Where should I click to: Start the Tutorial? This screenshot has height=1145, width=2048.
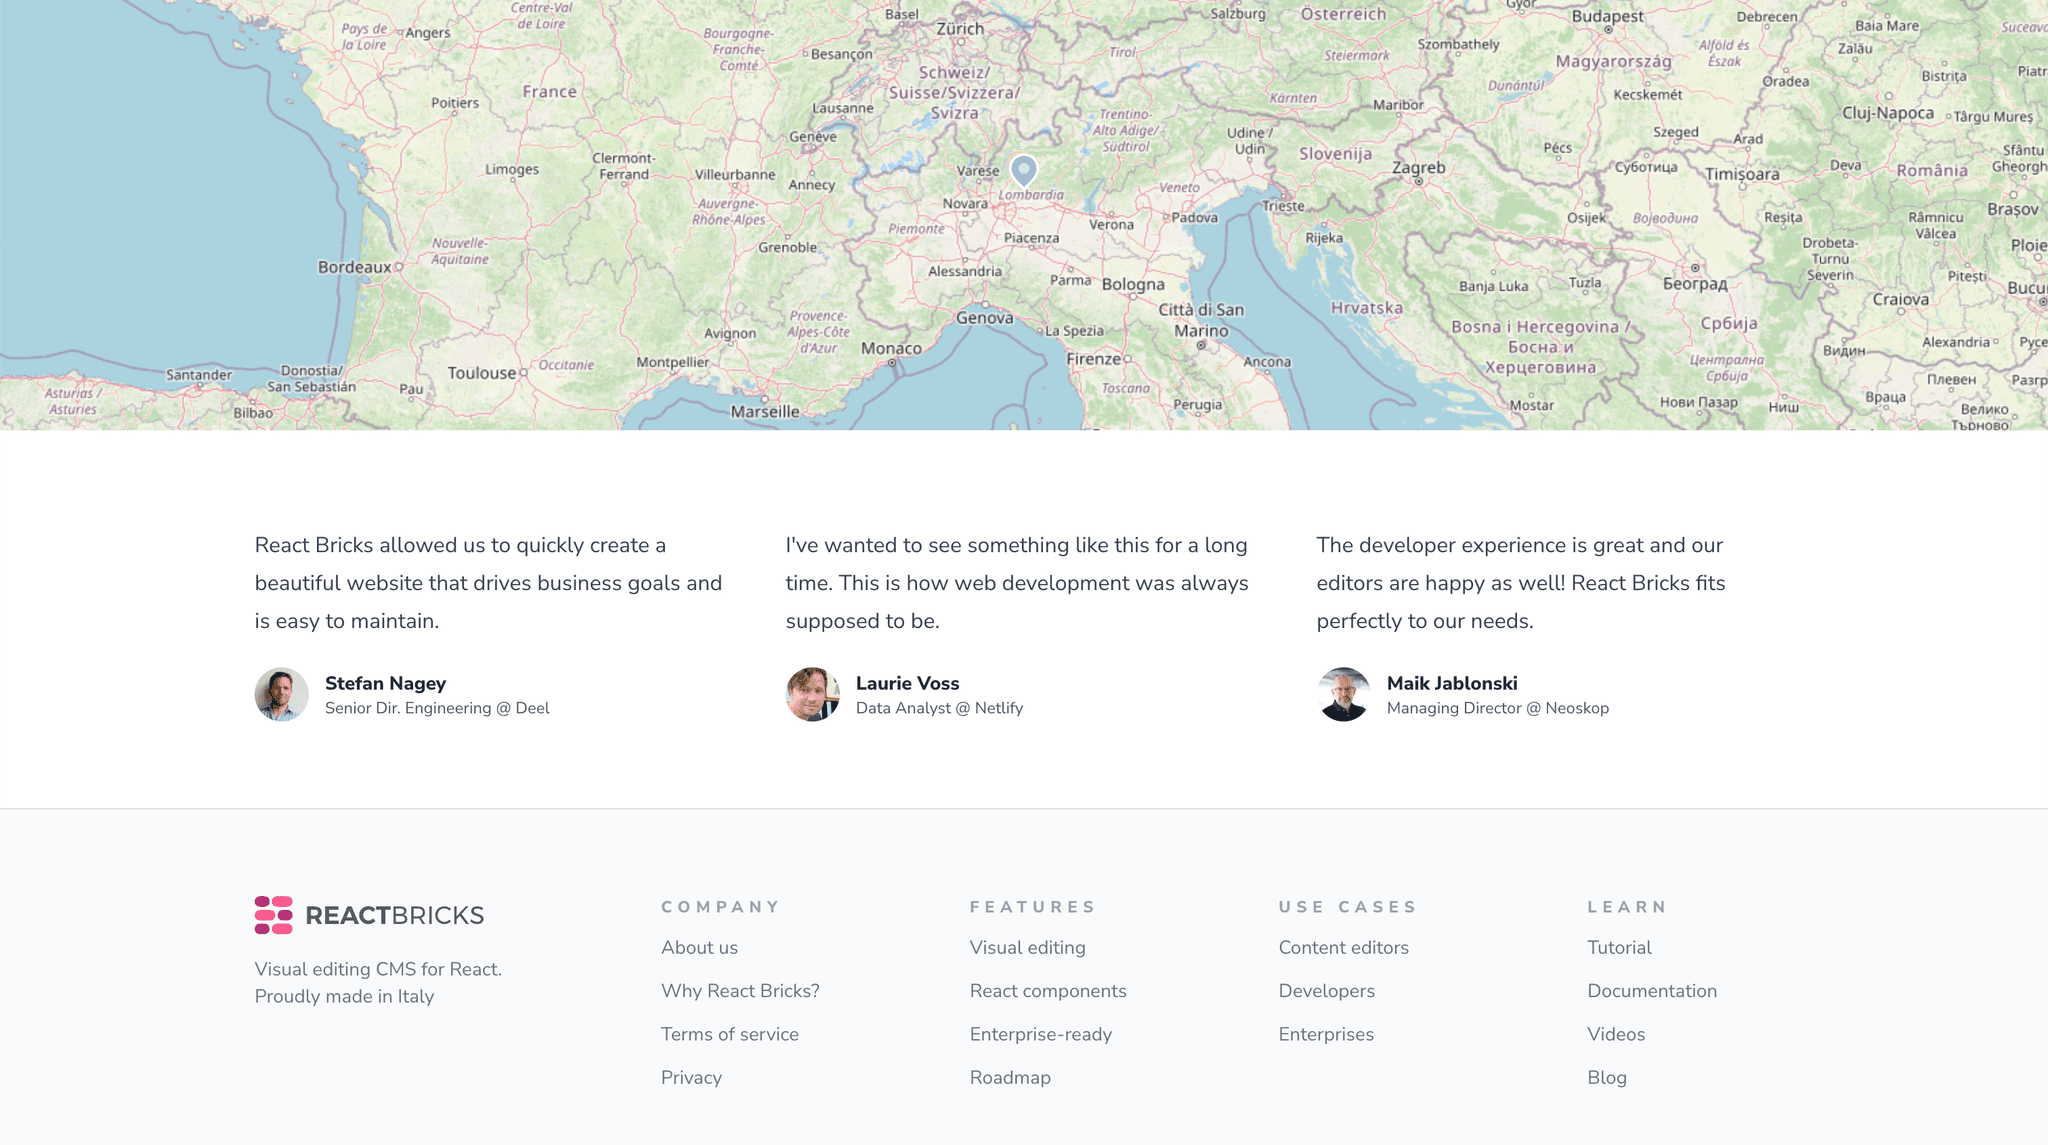coord(1619,947)
